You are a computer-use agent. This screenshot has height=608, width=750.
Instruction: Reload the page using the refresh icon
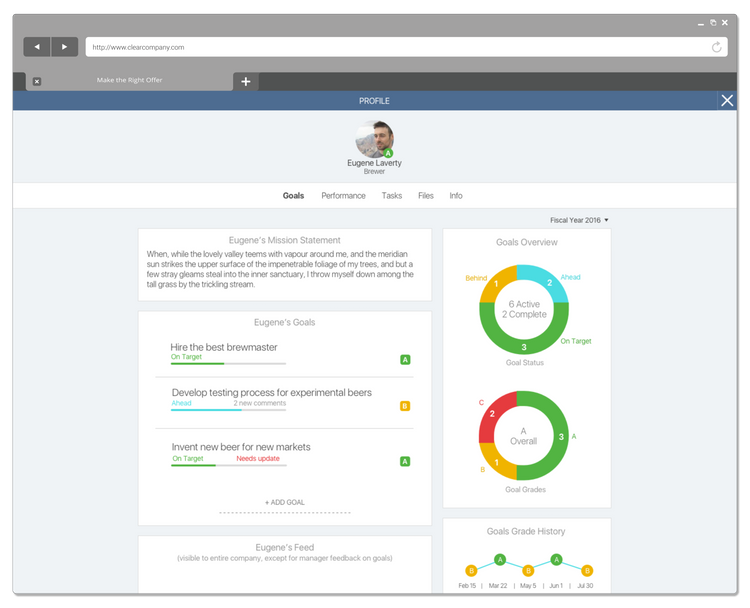tap(716, 47)
